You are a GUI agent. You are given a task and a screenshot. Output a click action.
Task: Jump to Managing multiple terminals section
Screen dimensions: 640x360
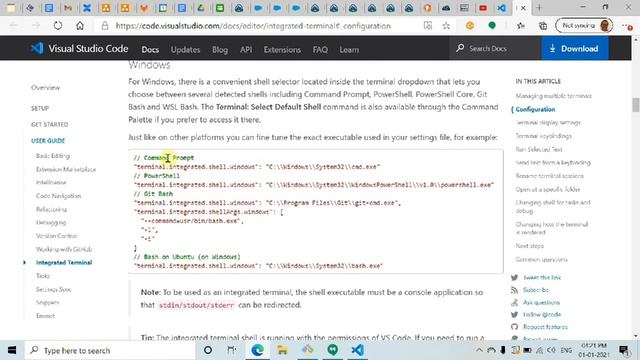click(553, 96)
